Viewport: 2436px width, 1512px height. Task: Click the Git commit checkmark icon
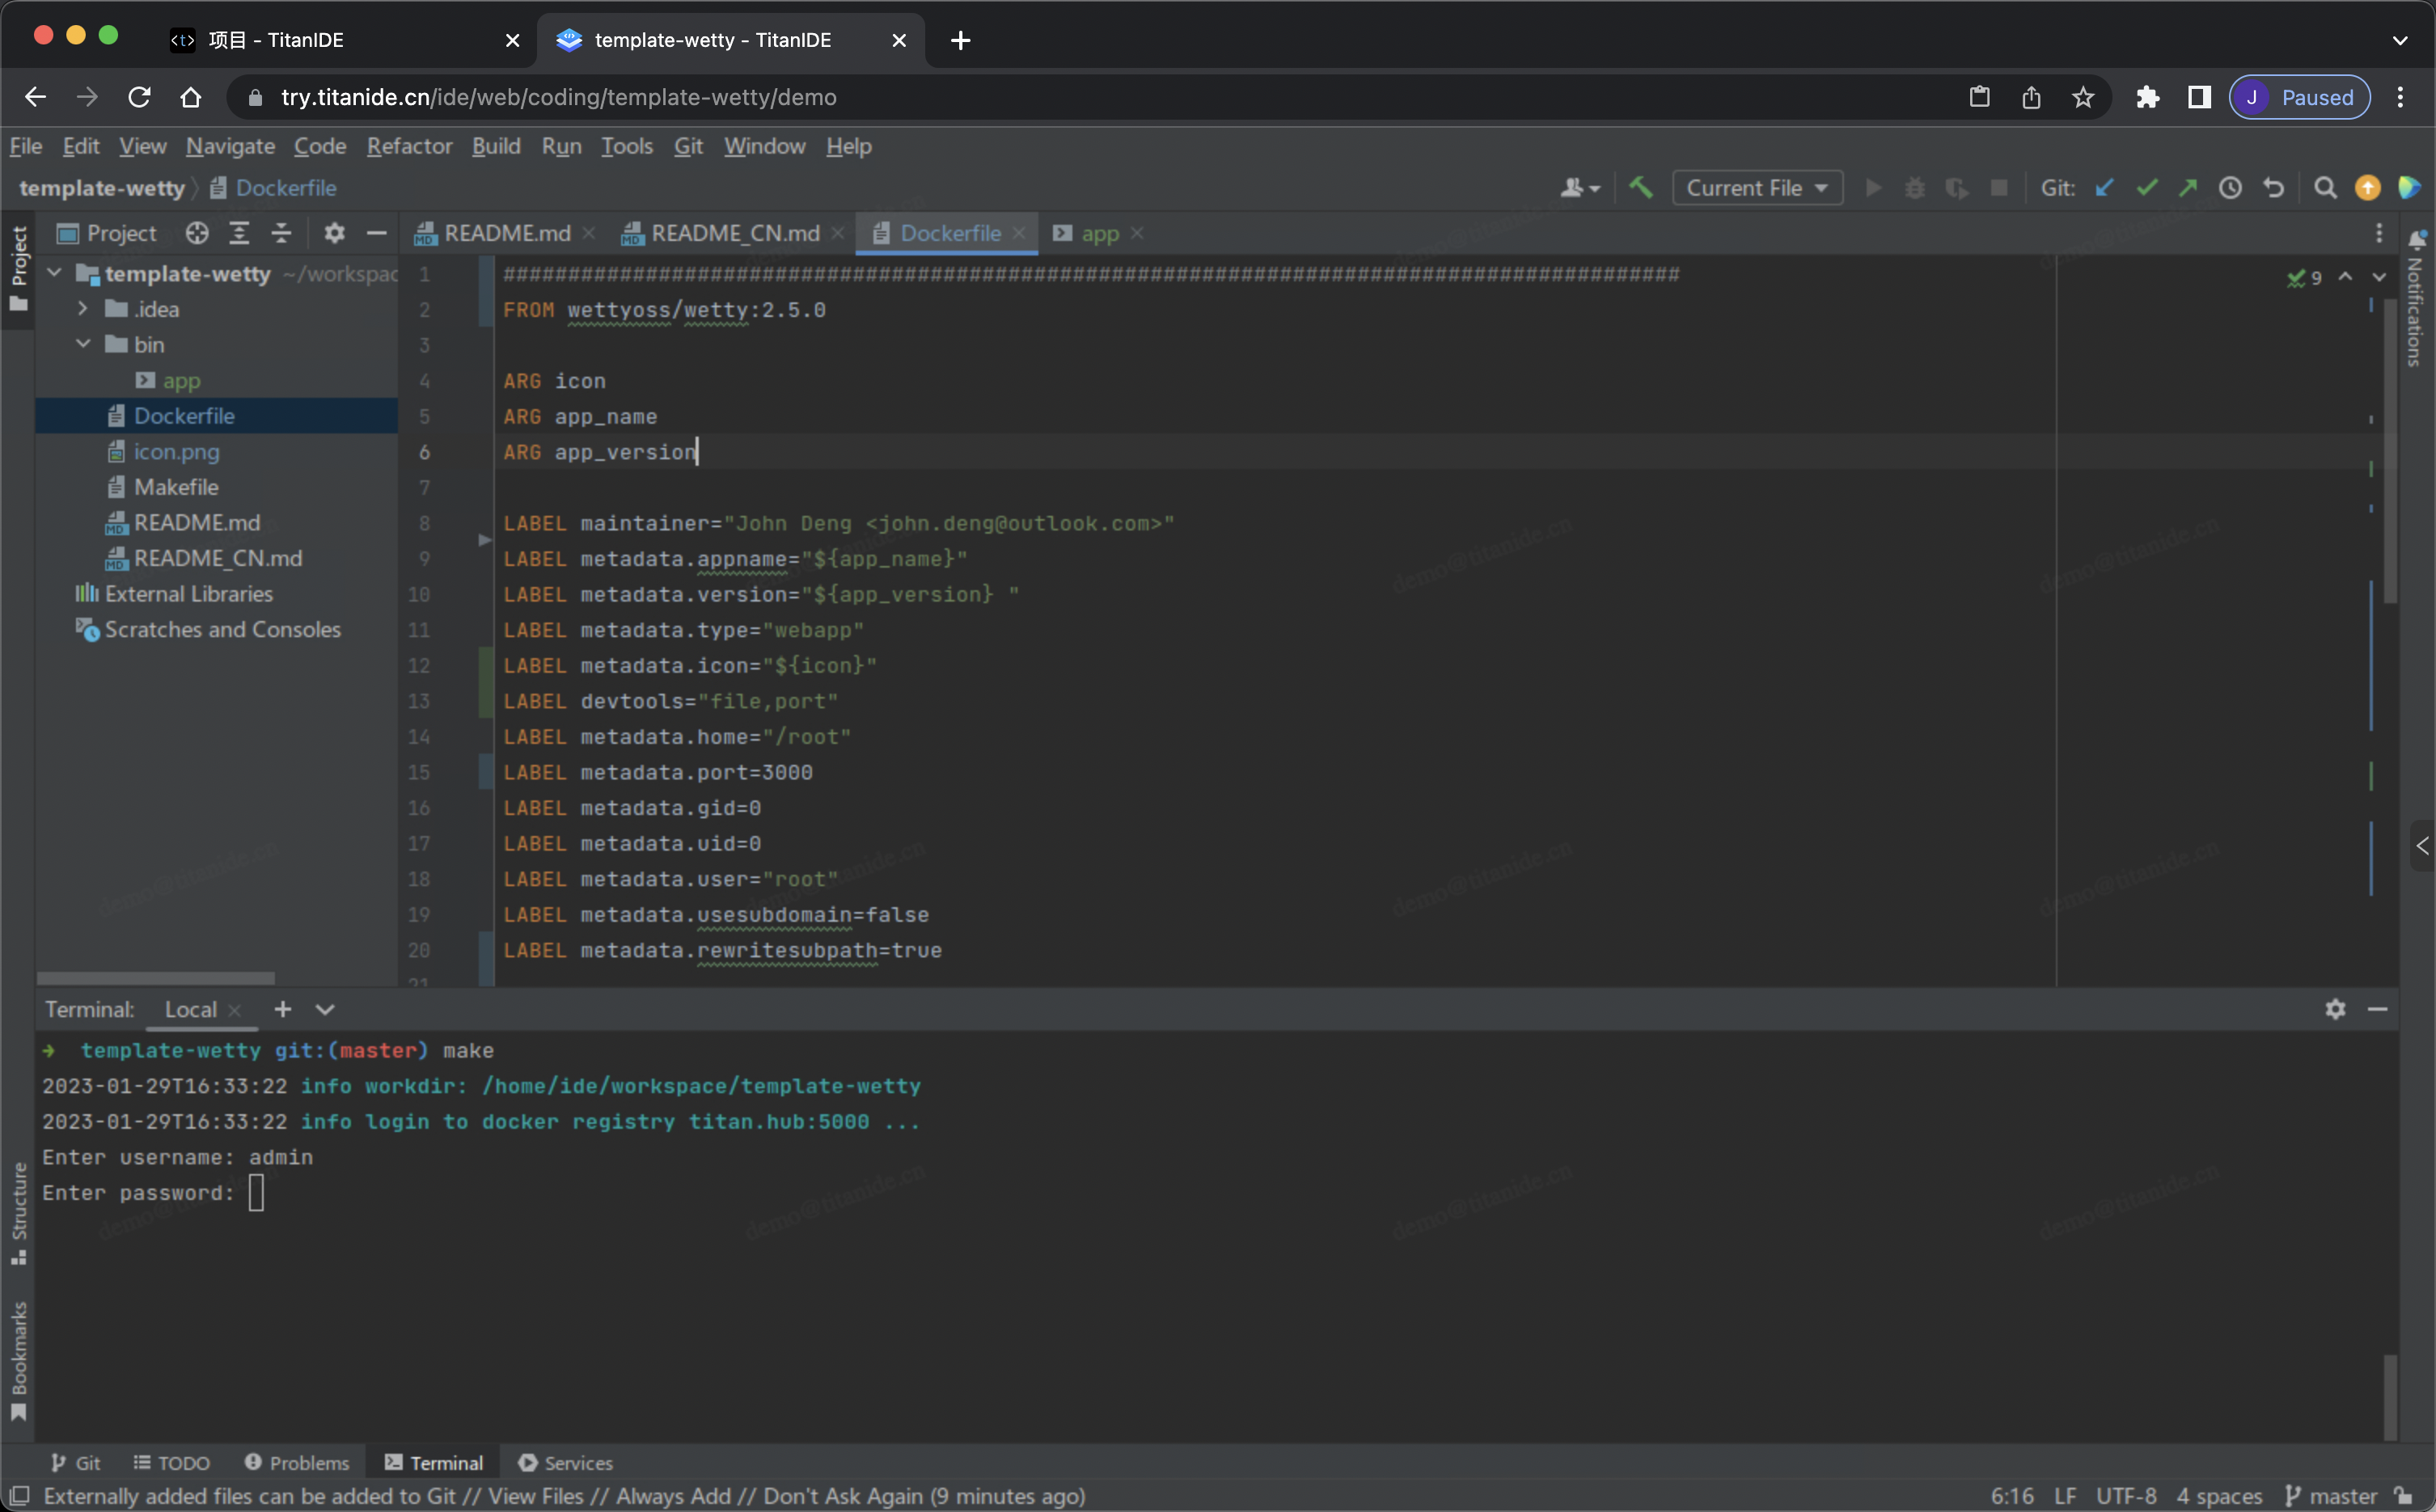[x=2146, y=188]
